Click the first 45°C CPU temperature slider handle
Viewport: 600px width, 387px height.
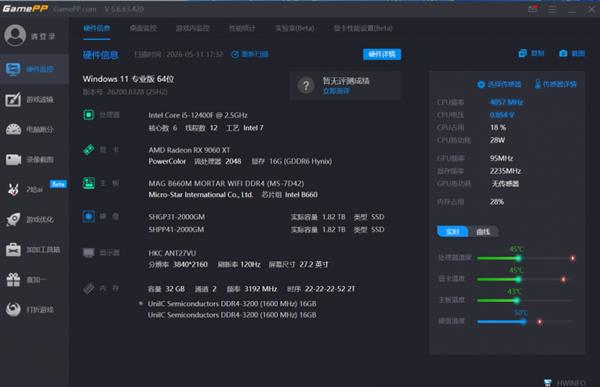tap(518, 258)
